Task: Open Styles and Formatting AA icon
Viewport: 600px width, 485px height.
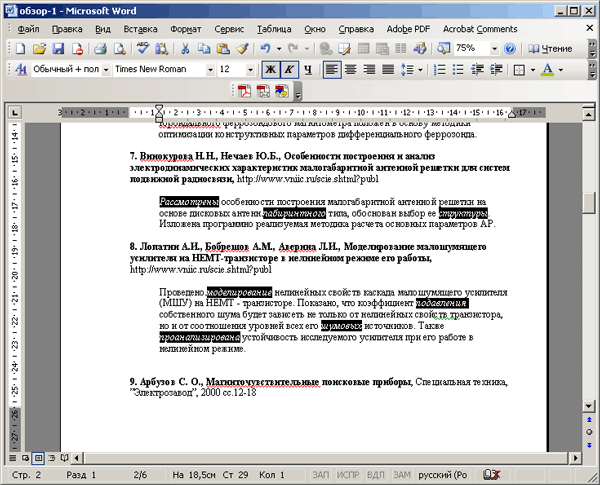Action: click(20, 69)
